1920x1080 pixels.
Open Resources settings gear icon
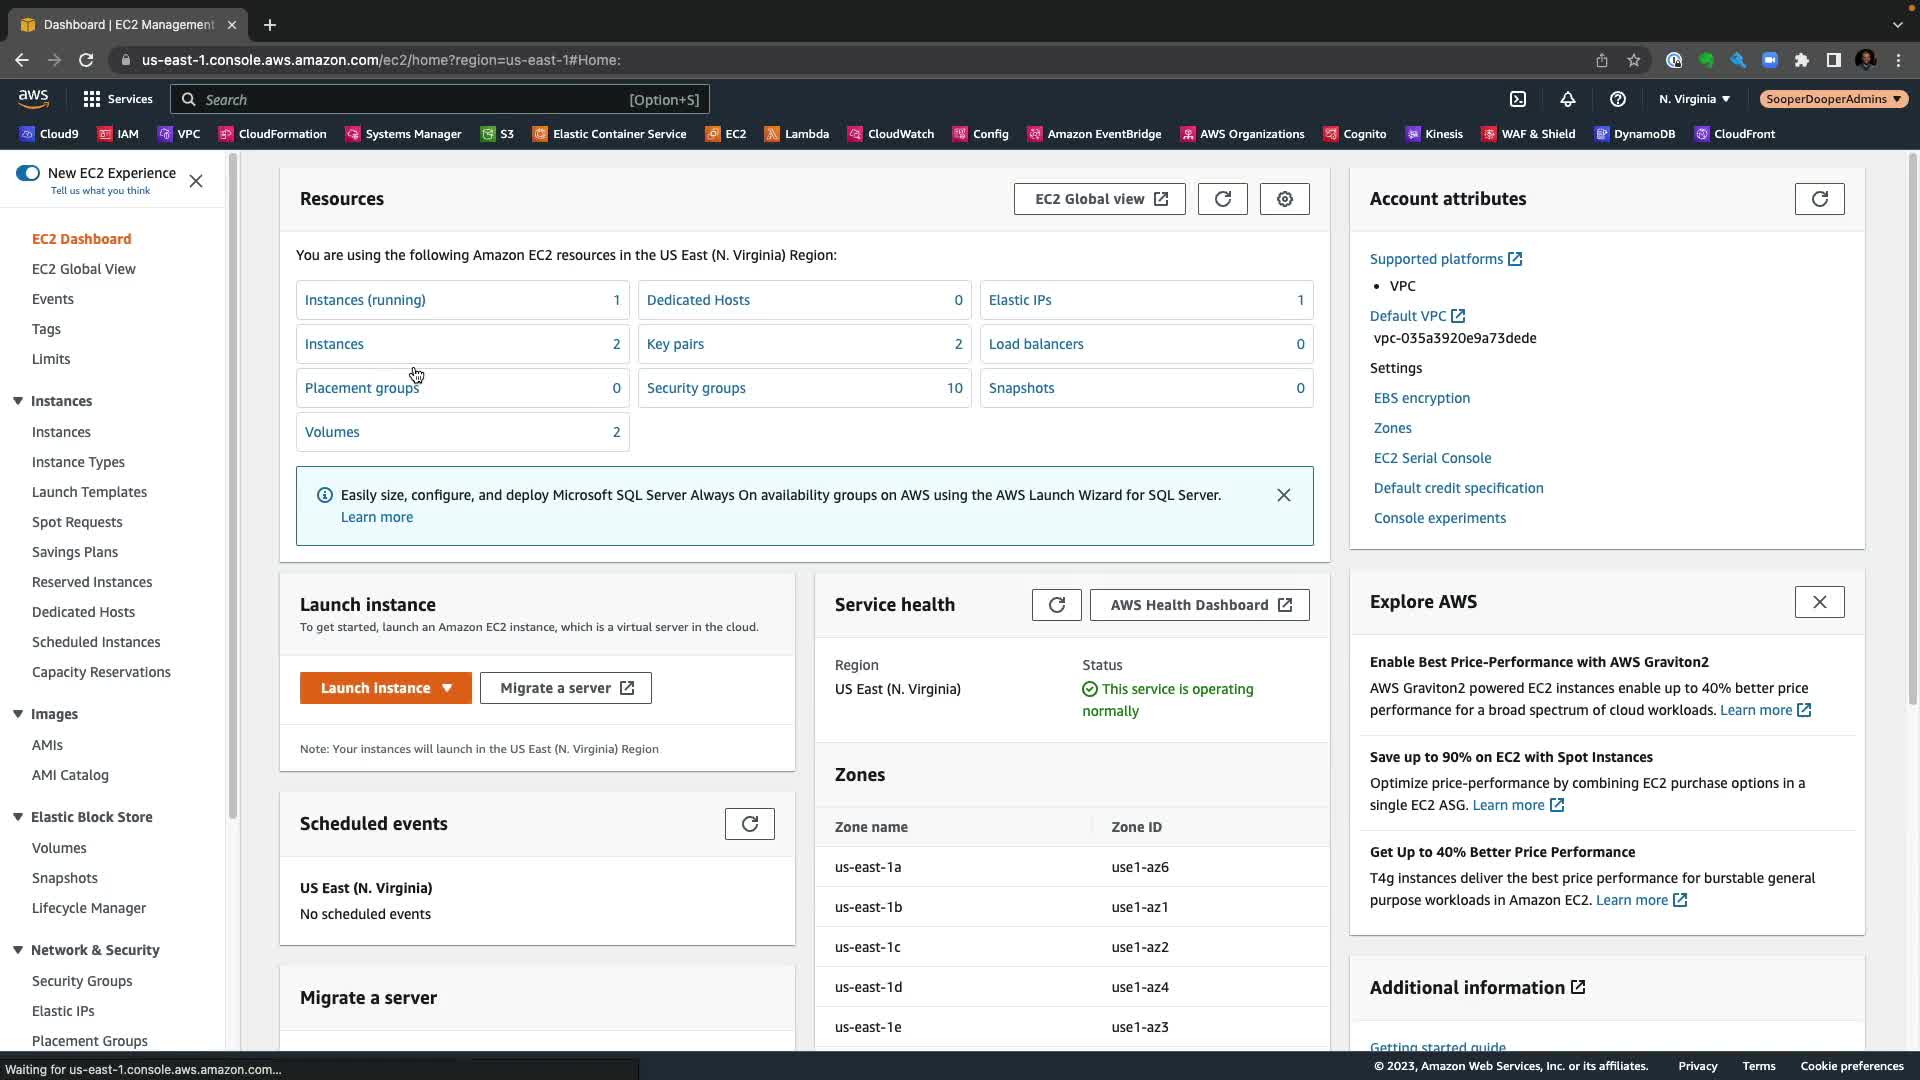coord(1284,199)
